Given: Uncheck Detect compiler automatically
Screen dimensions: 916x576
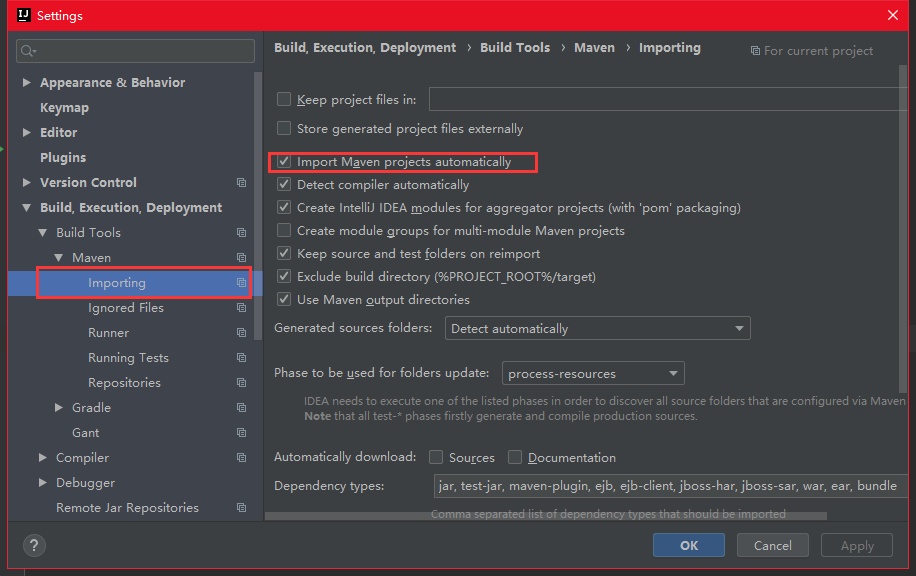Looking at the screenshot, I should (x=284, y=185).
